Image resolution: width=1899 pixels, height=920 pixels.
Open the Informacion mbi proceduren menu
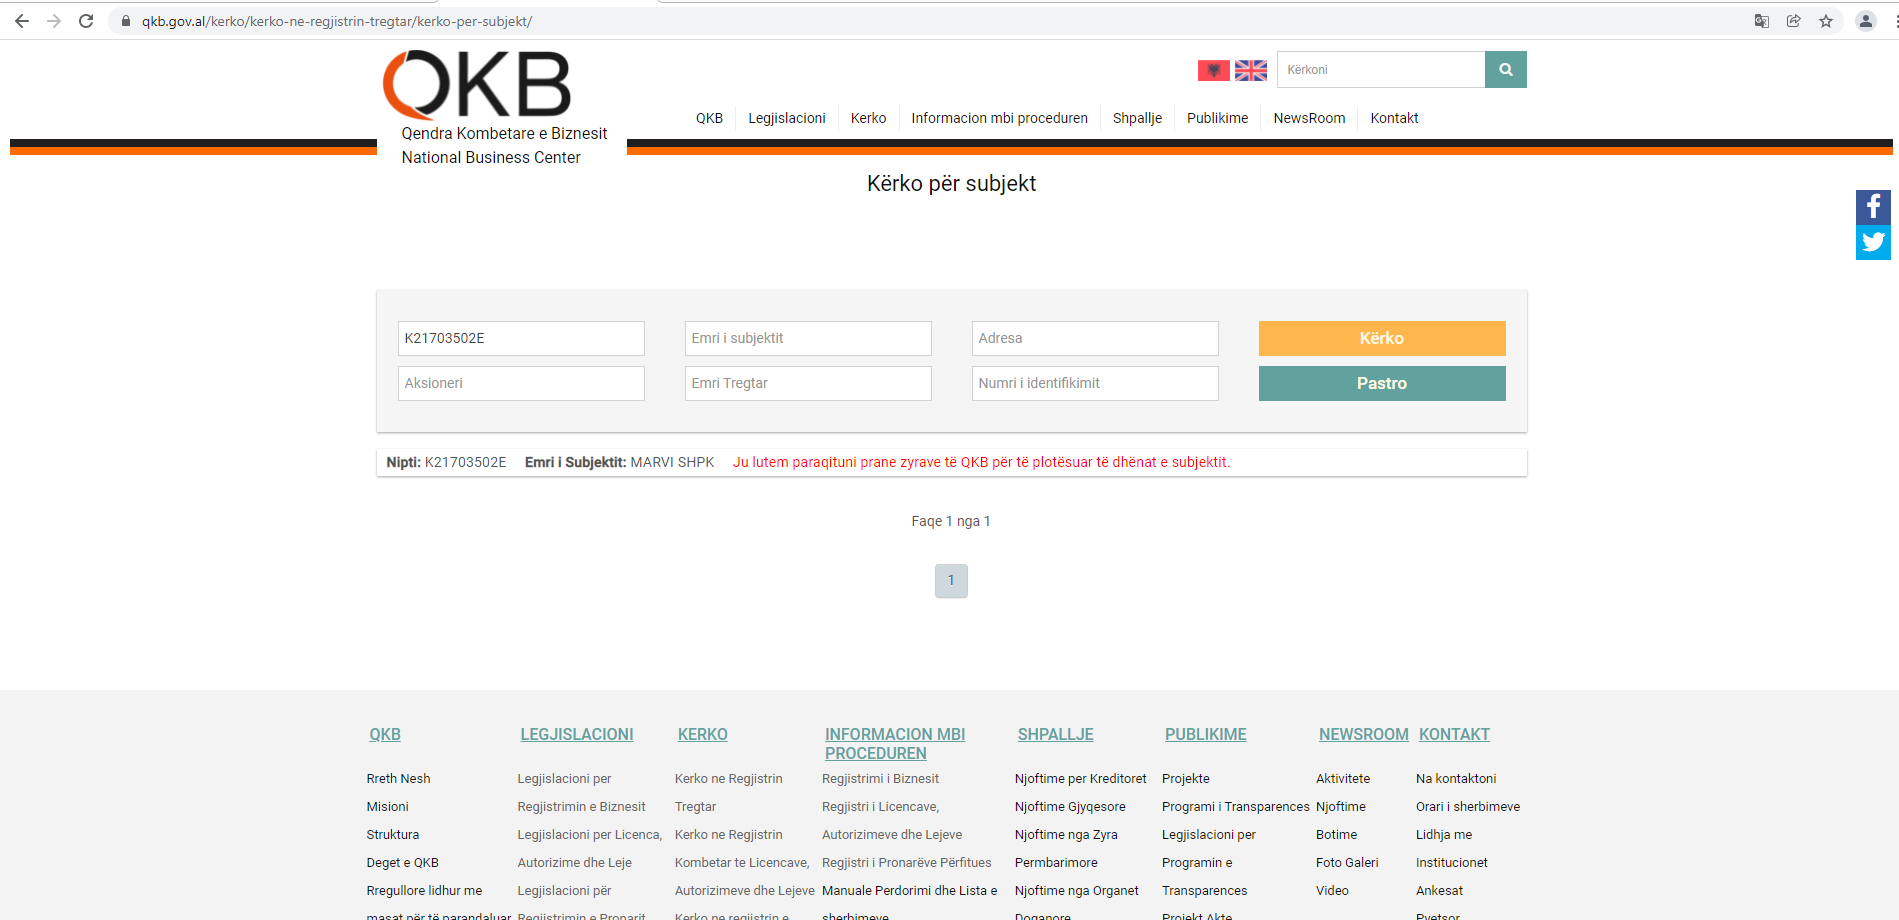point(999,118)
